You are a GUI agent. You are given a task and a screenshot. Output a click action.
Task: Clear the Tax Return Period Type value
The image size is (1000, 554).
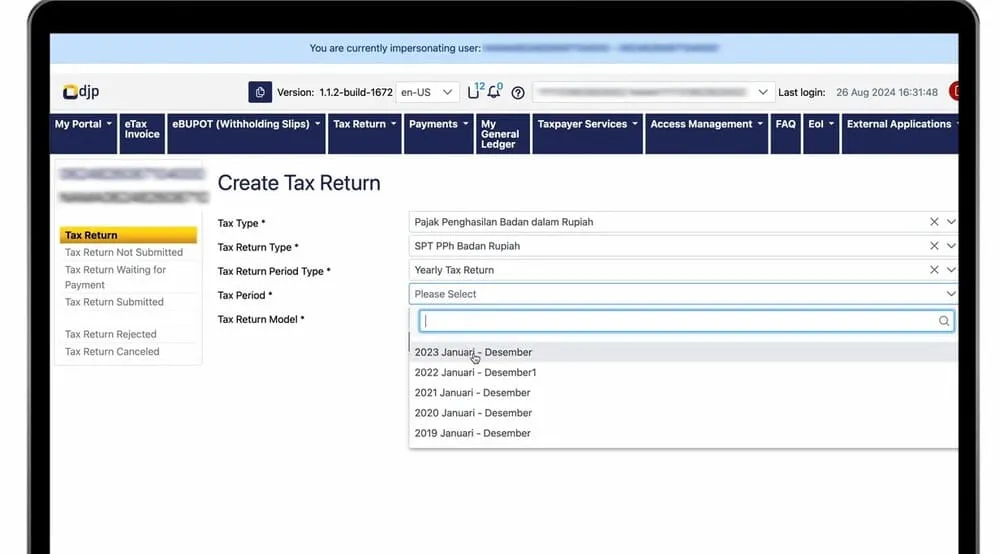(934, 270)
